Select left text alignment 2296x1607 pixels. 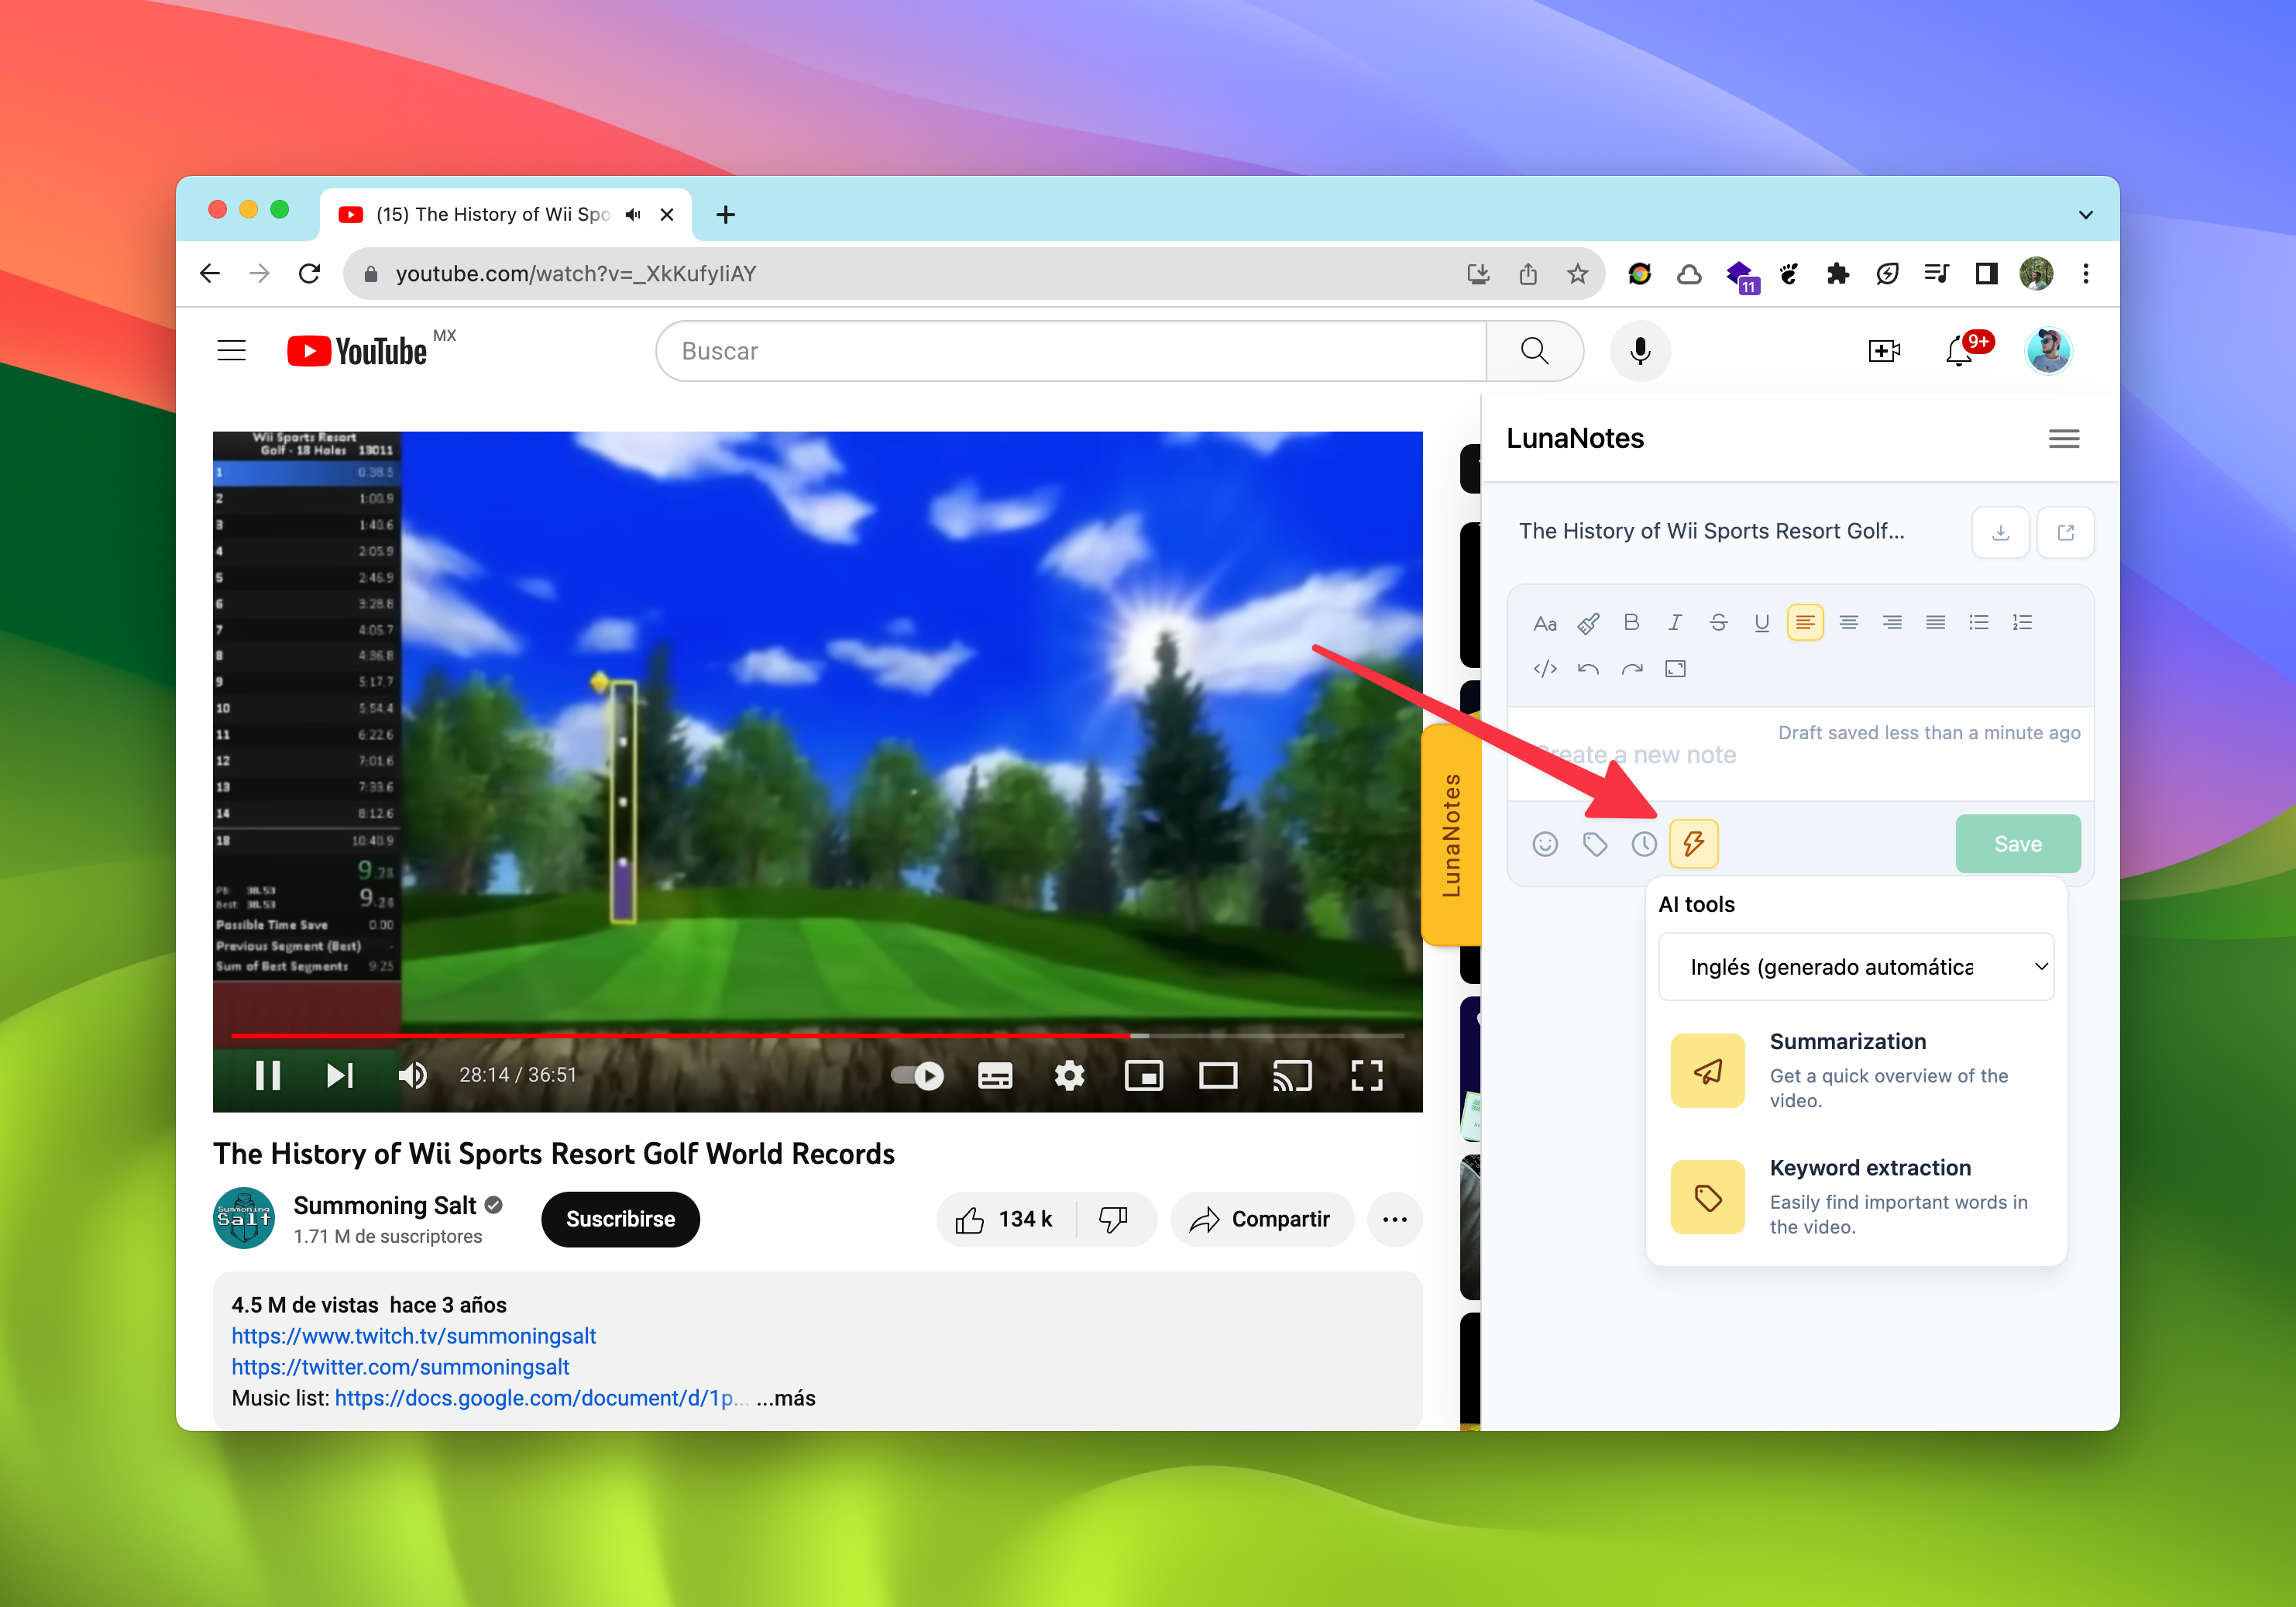(1805, 623)
